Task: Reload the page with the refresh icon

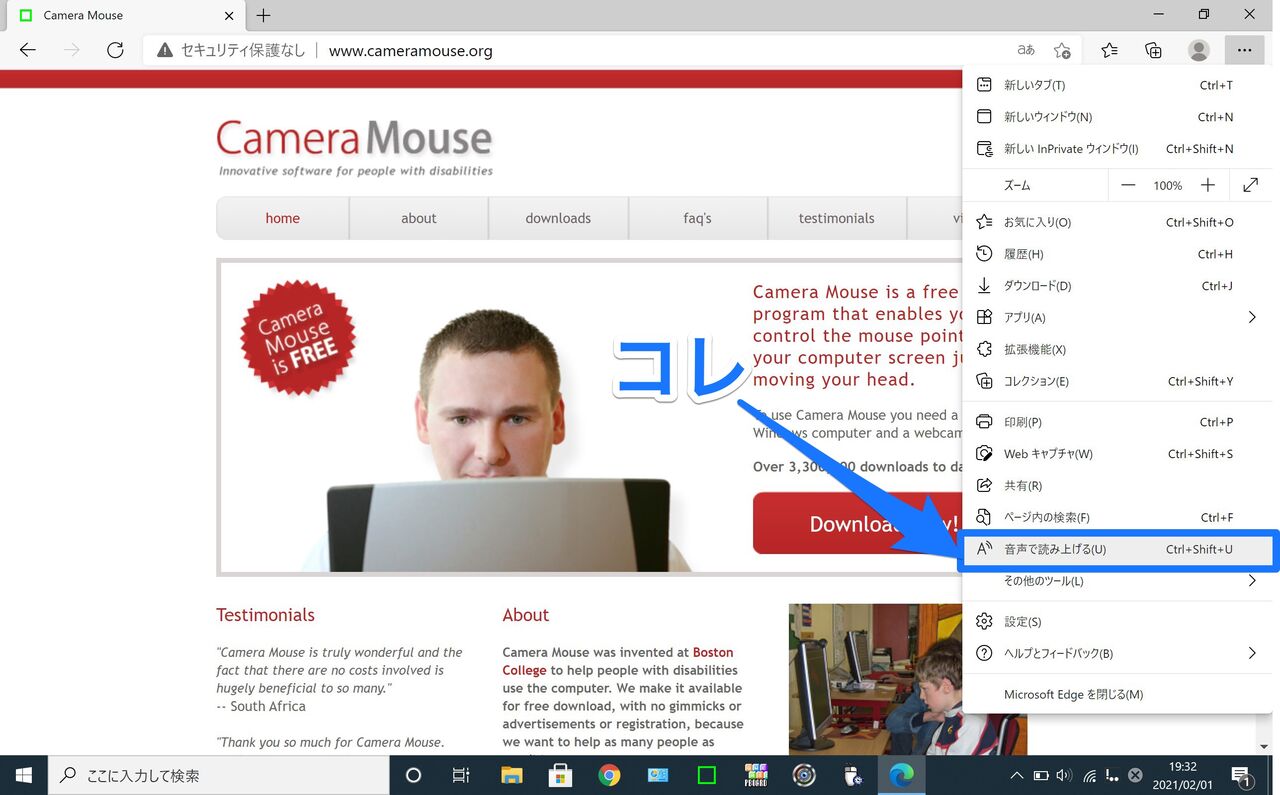Action: point(115,50)
